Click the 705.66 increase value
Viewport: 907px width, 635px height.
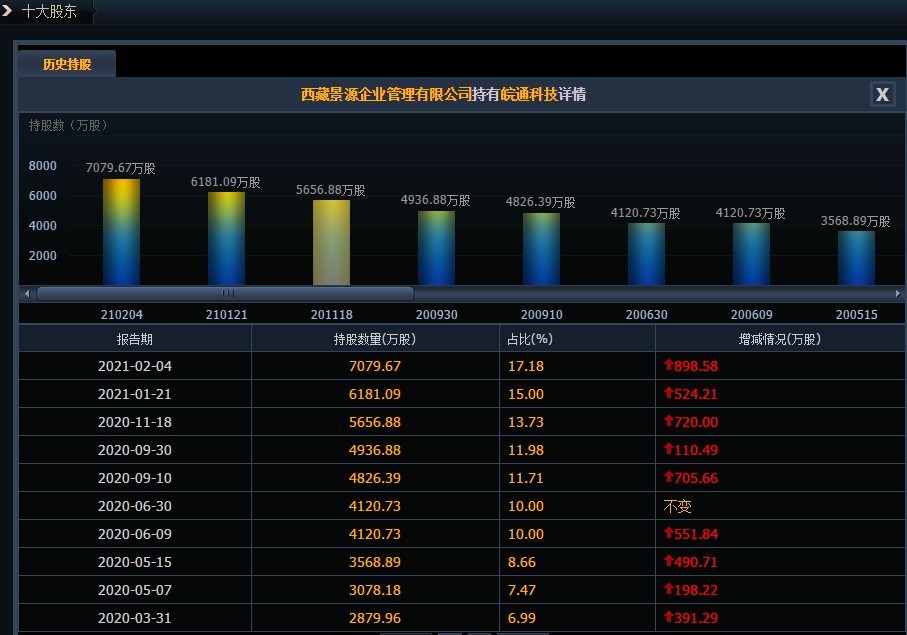(691, 478)
